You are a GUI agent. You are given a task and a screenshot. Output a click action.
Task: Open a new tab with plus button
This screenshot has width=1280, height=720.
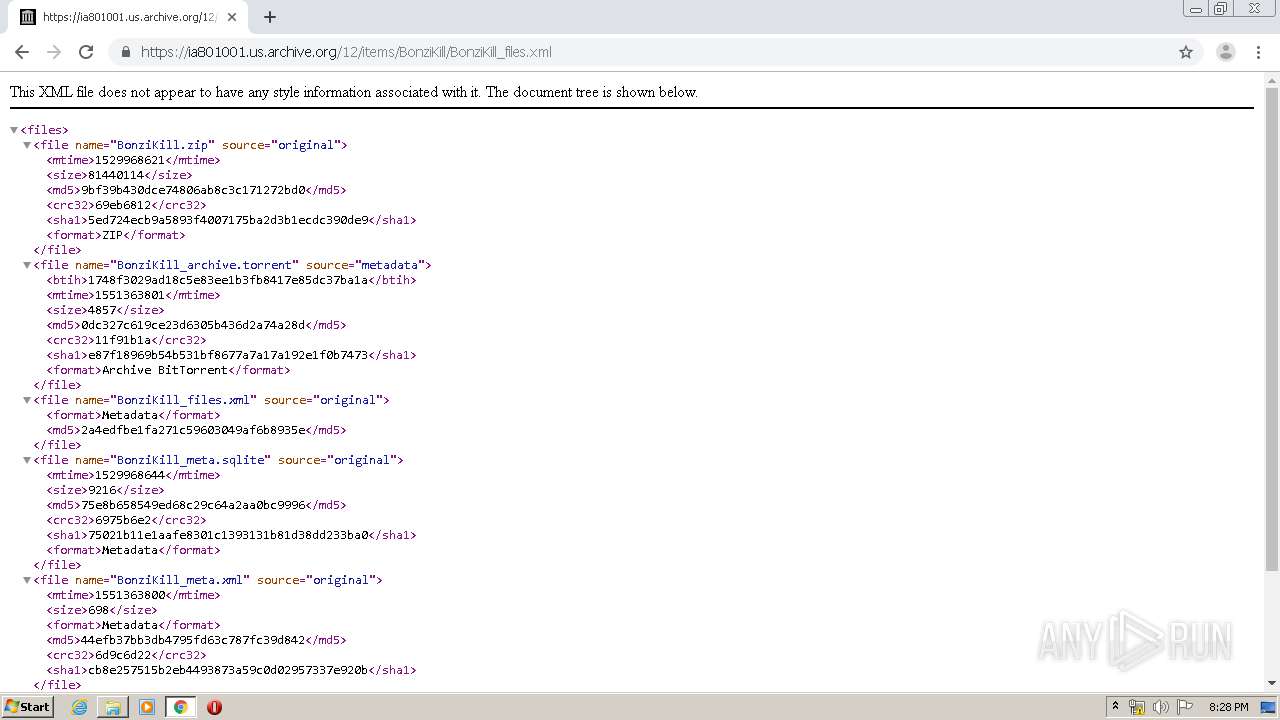click(270, 17)
